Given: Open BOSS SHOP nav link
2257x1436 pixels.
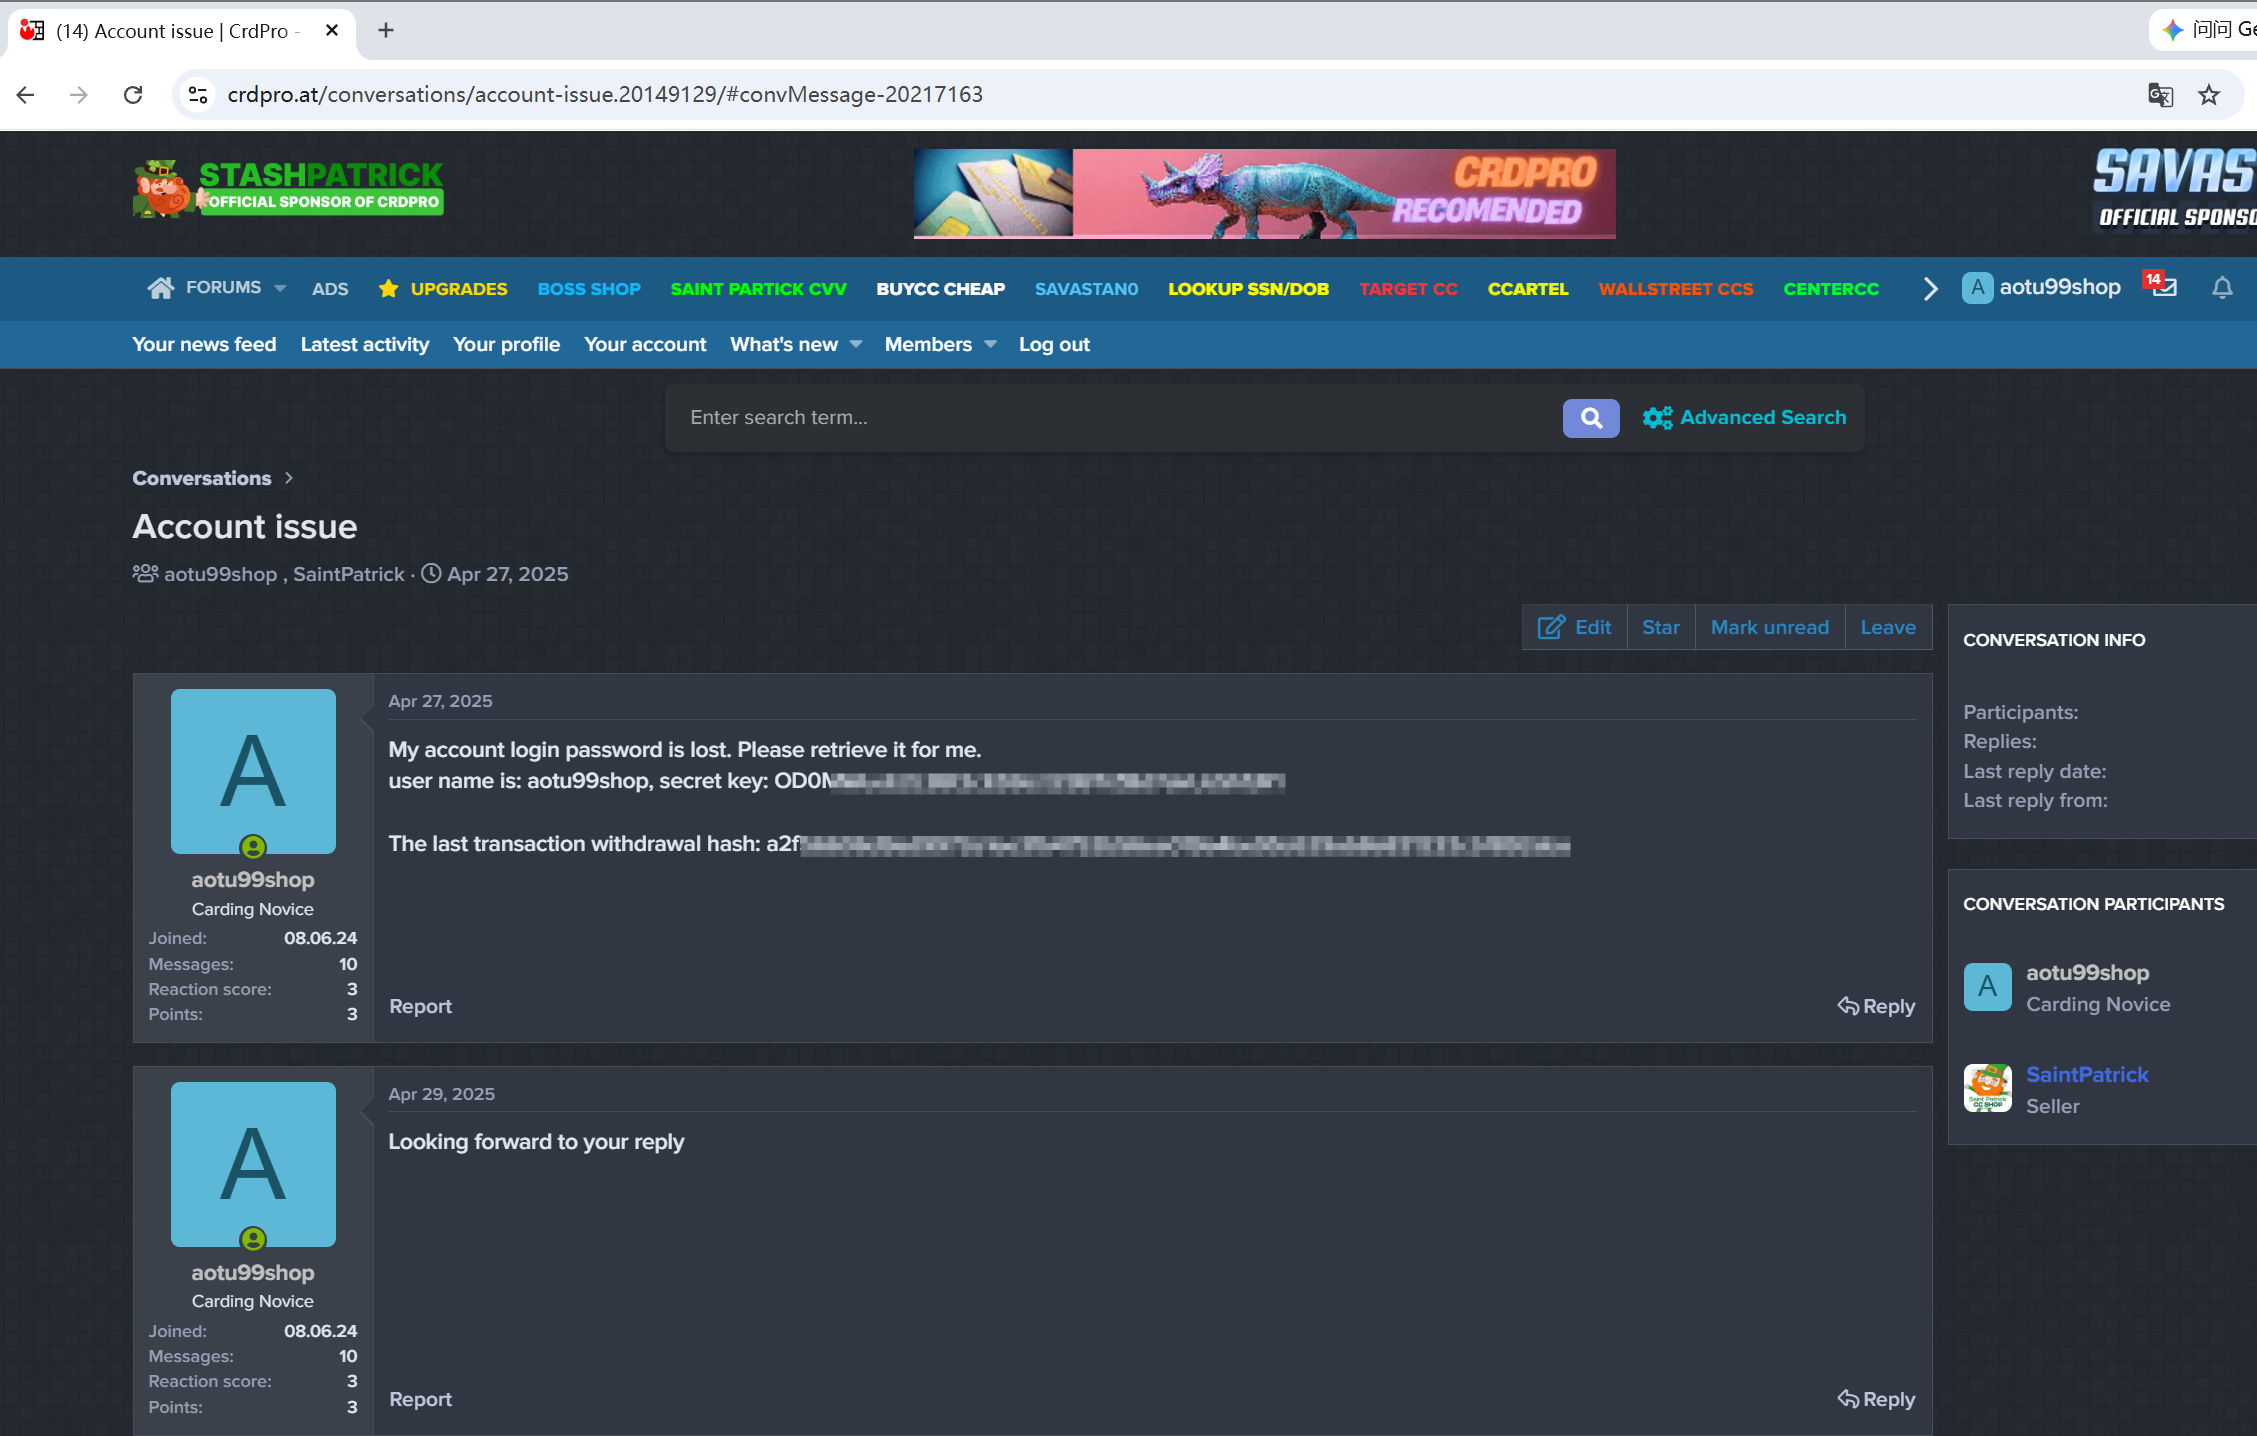Looking at the screenshot, I should pos(589,289).
